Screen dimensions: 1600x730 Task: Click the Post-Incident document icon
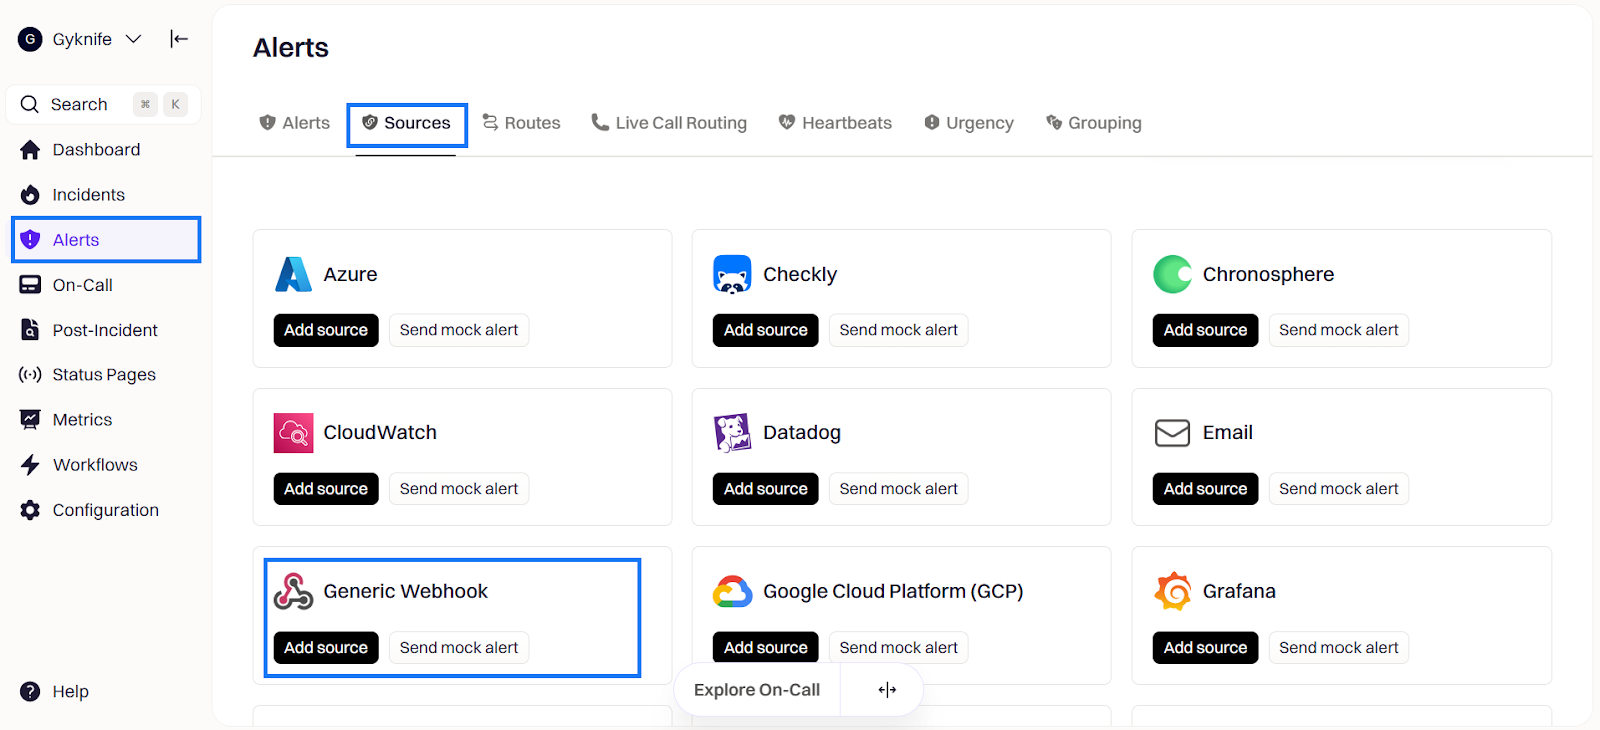click(x=30, y=330)
